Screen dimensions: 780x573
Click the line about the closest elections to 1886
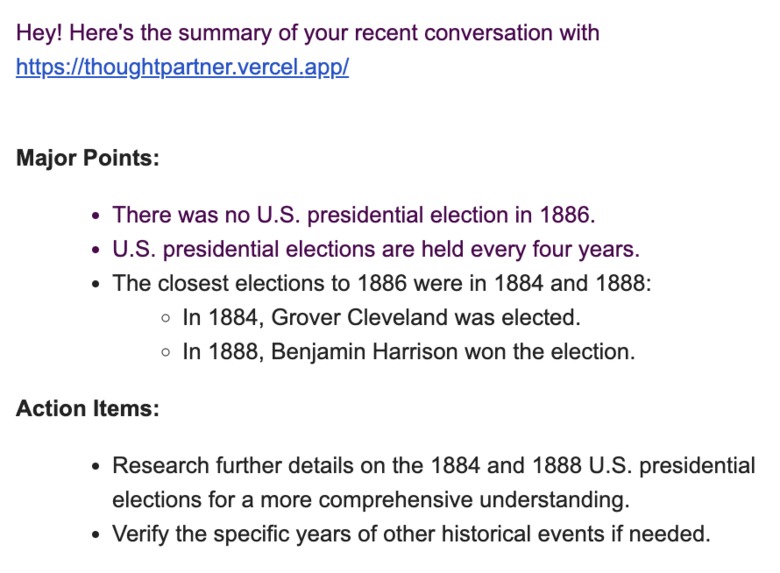(382, 284)
